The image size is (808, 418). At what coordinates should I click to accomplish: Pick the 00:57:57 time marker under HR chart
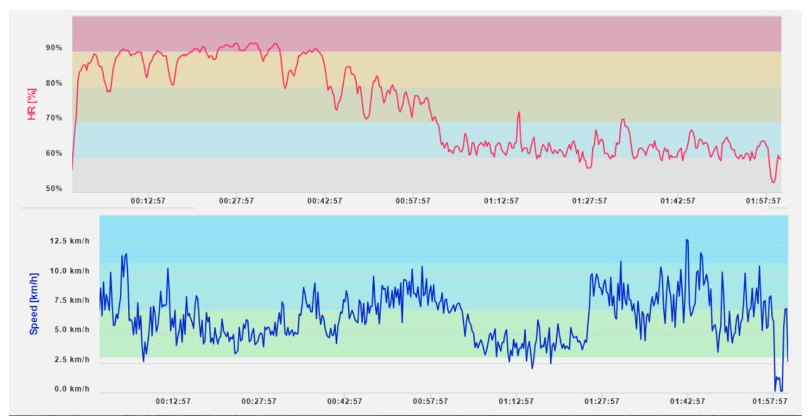click(x=413, y=201)
